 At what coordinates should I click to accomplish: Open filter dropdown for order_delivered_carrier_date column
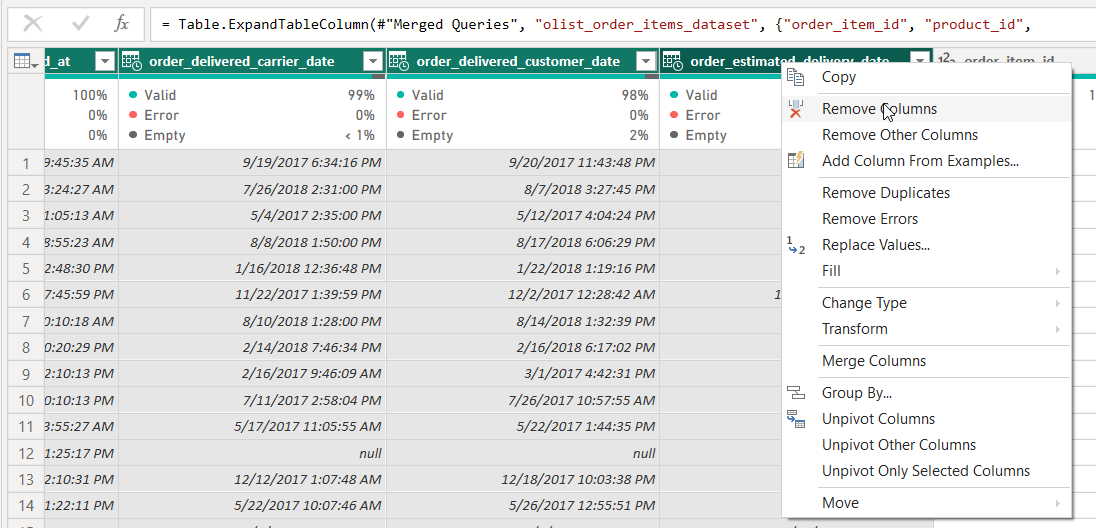[x=372, y=62]
